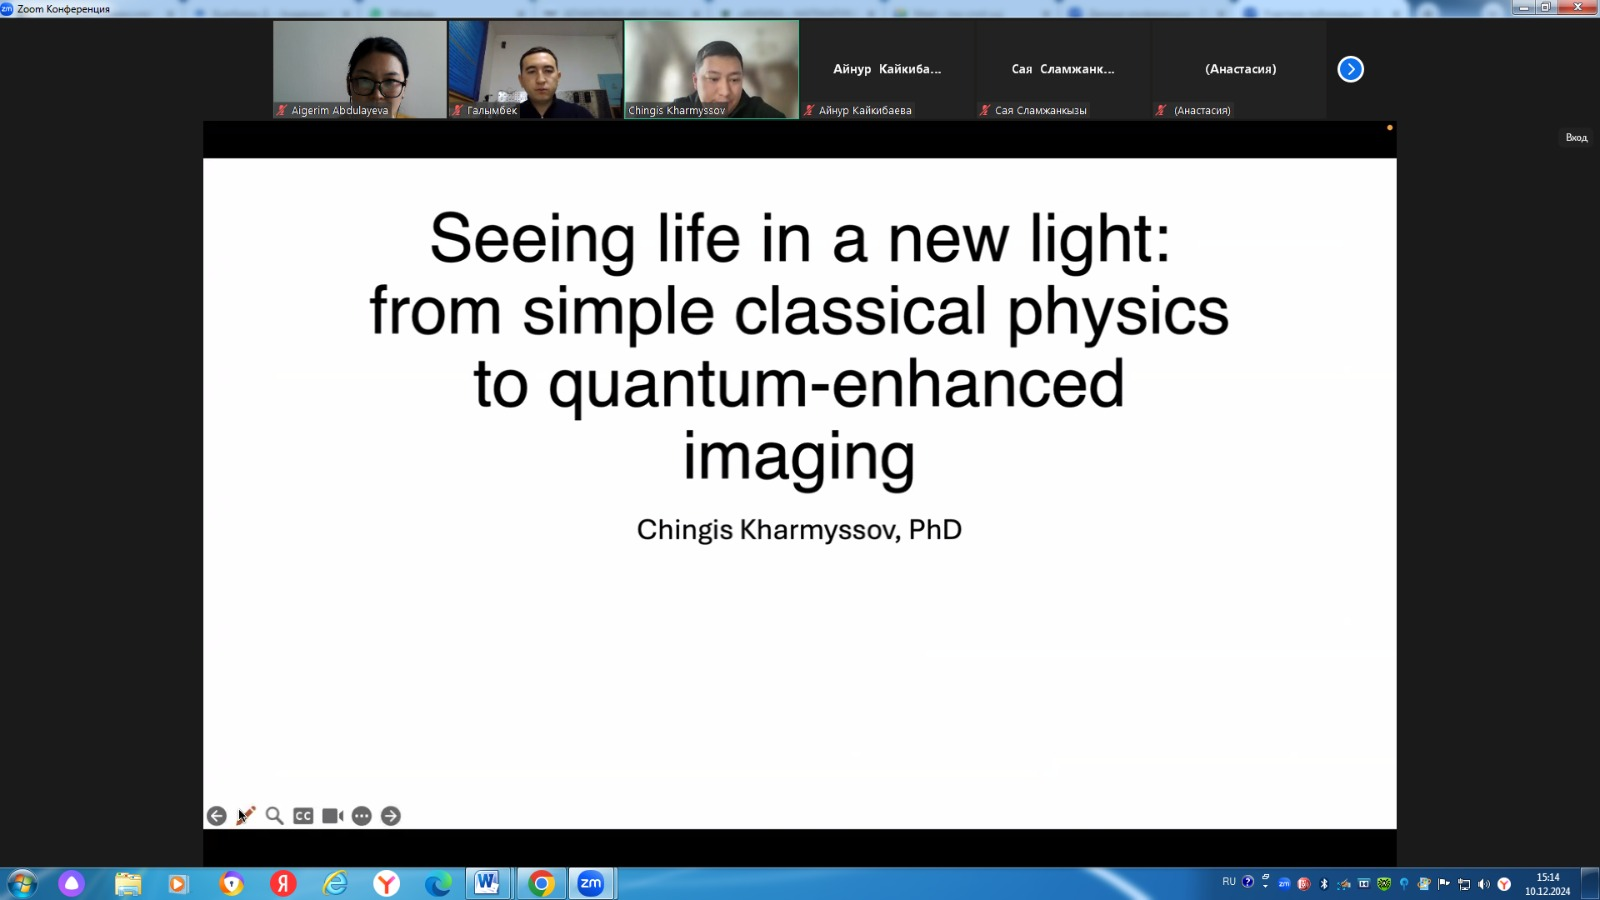Toggle closed captions with CC icon
Viewport: 1600px width, 900px height.
coord(303,816)
